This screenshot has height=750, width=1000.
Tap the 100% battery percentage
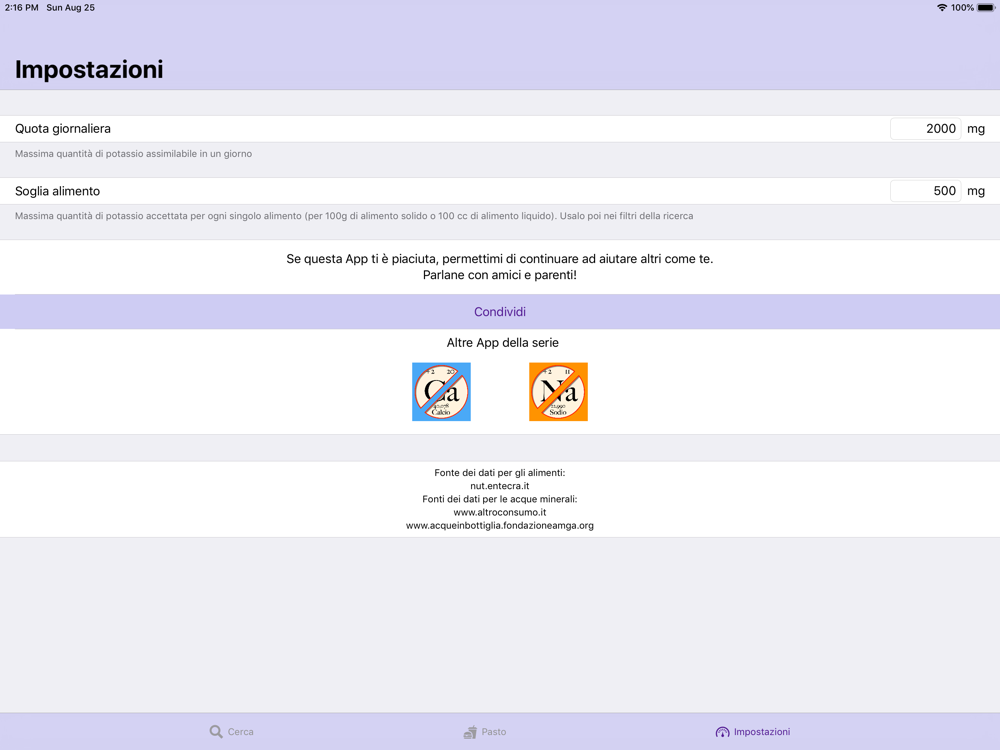pyautogui.click(x=962, y=8)
